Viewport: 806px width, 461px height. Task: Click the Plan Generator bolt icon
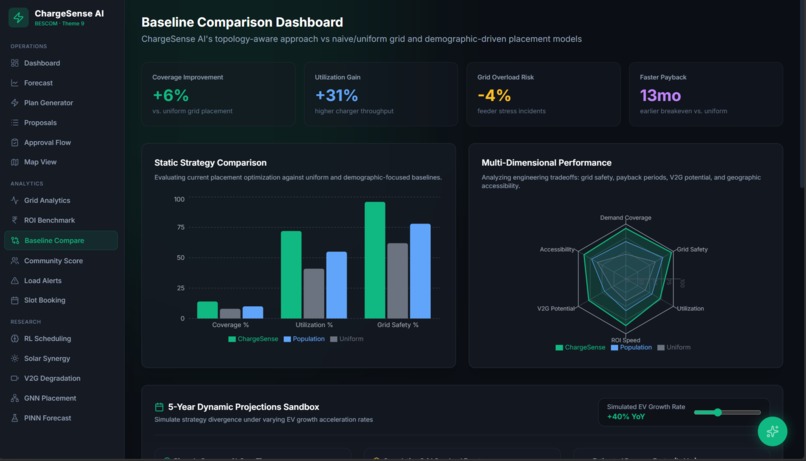click(14, 103)
